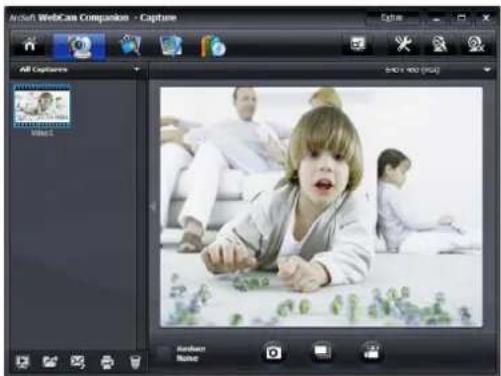
Task: Minimize the WebCam Companion window
Action: 436,18
